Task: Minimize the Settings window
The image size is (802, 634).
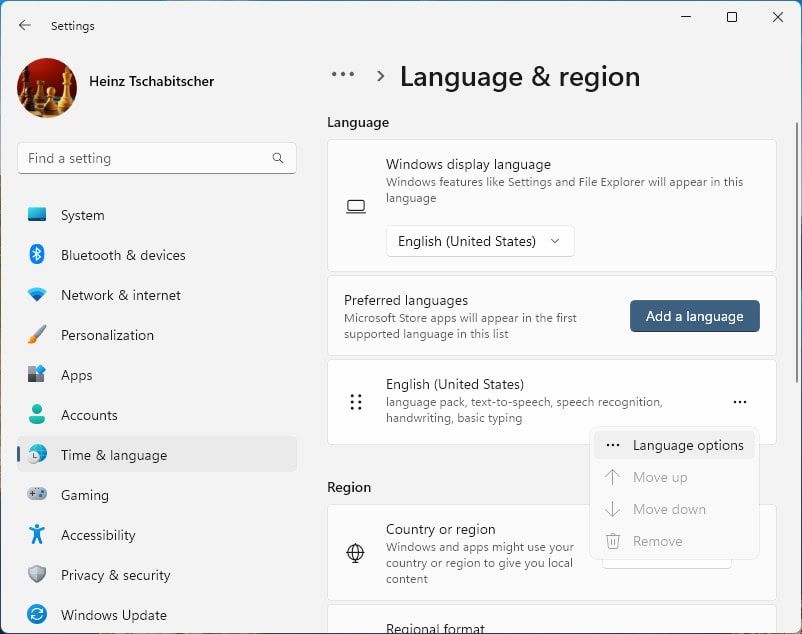Action: click(x=686, y=17)
